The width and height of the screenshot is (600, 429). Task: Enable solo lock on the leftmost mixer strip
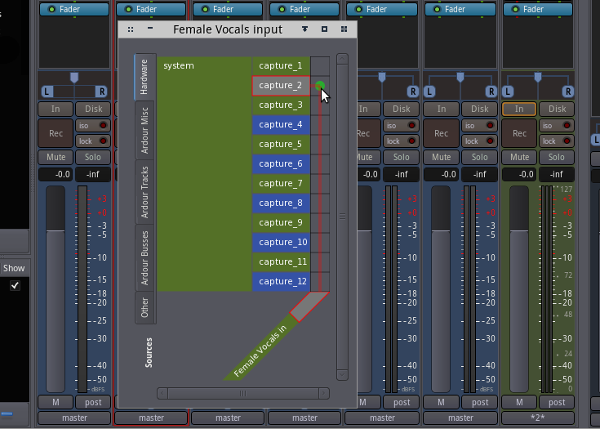(93, 141)
